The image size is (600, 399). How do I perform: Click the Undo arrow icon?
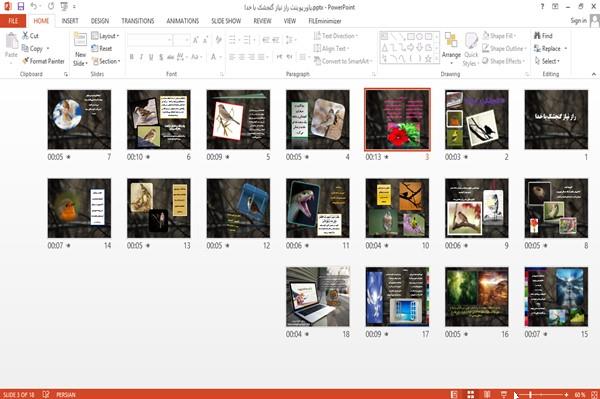pos(34,7)
